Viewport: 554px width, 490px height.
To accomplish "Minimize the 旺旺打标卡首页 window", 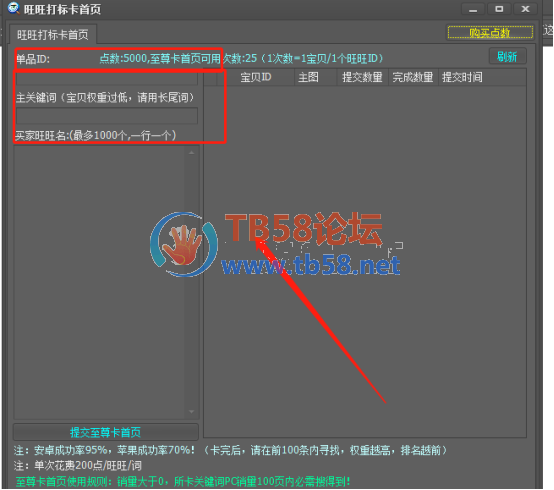I will (473, 9).
